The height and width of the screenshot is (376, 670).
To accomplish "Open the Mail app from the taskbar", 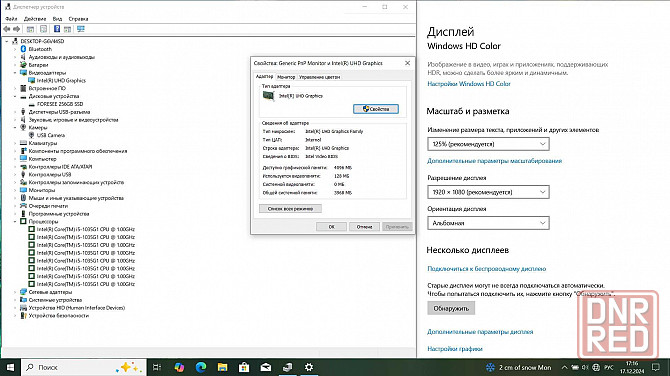I will point(266,367).
